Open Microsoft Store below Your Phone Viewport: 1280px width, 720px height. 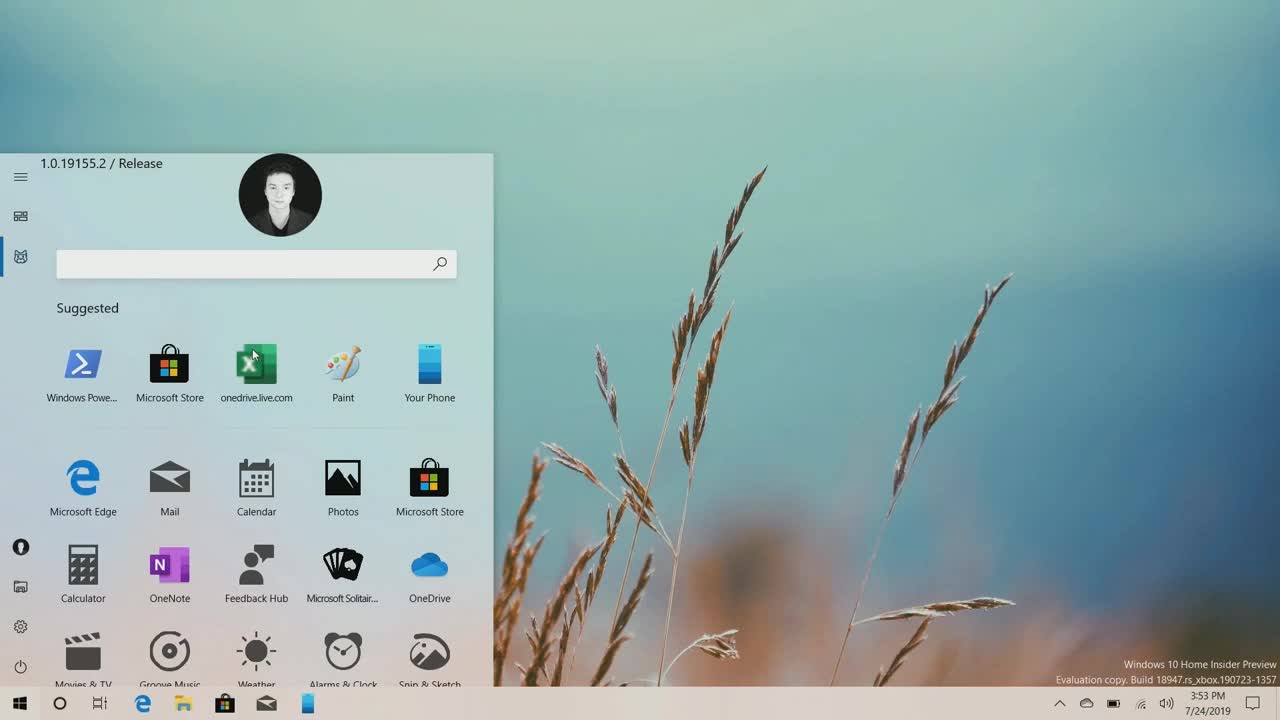coord(429,488)
